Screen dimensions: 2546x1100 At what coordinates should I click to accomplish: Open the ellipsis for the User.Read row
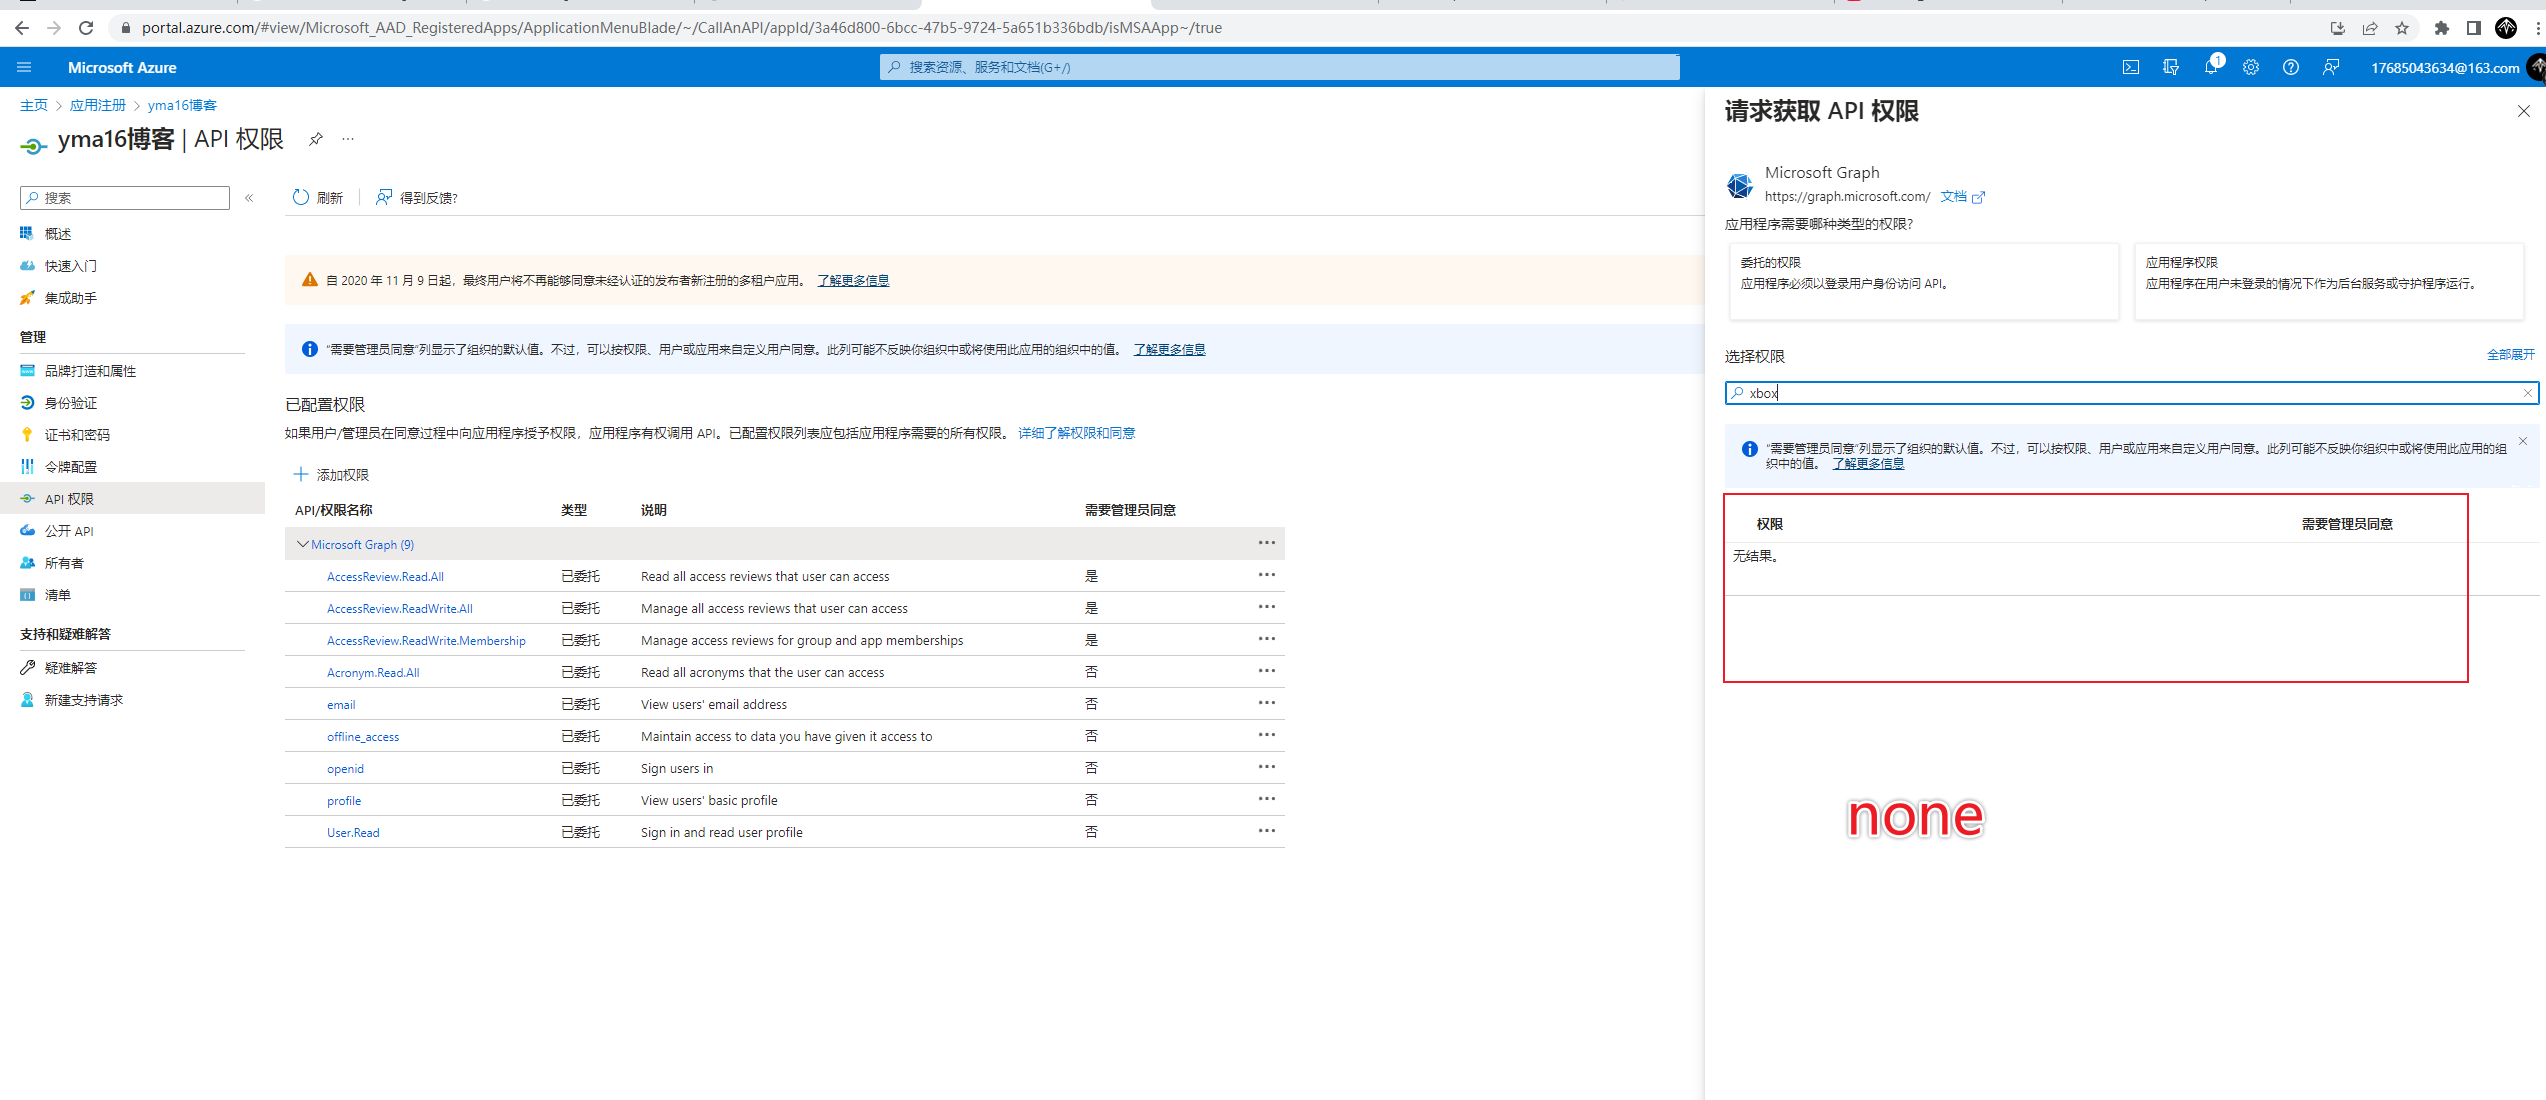click(x=1267, y=831)
